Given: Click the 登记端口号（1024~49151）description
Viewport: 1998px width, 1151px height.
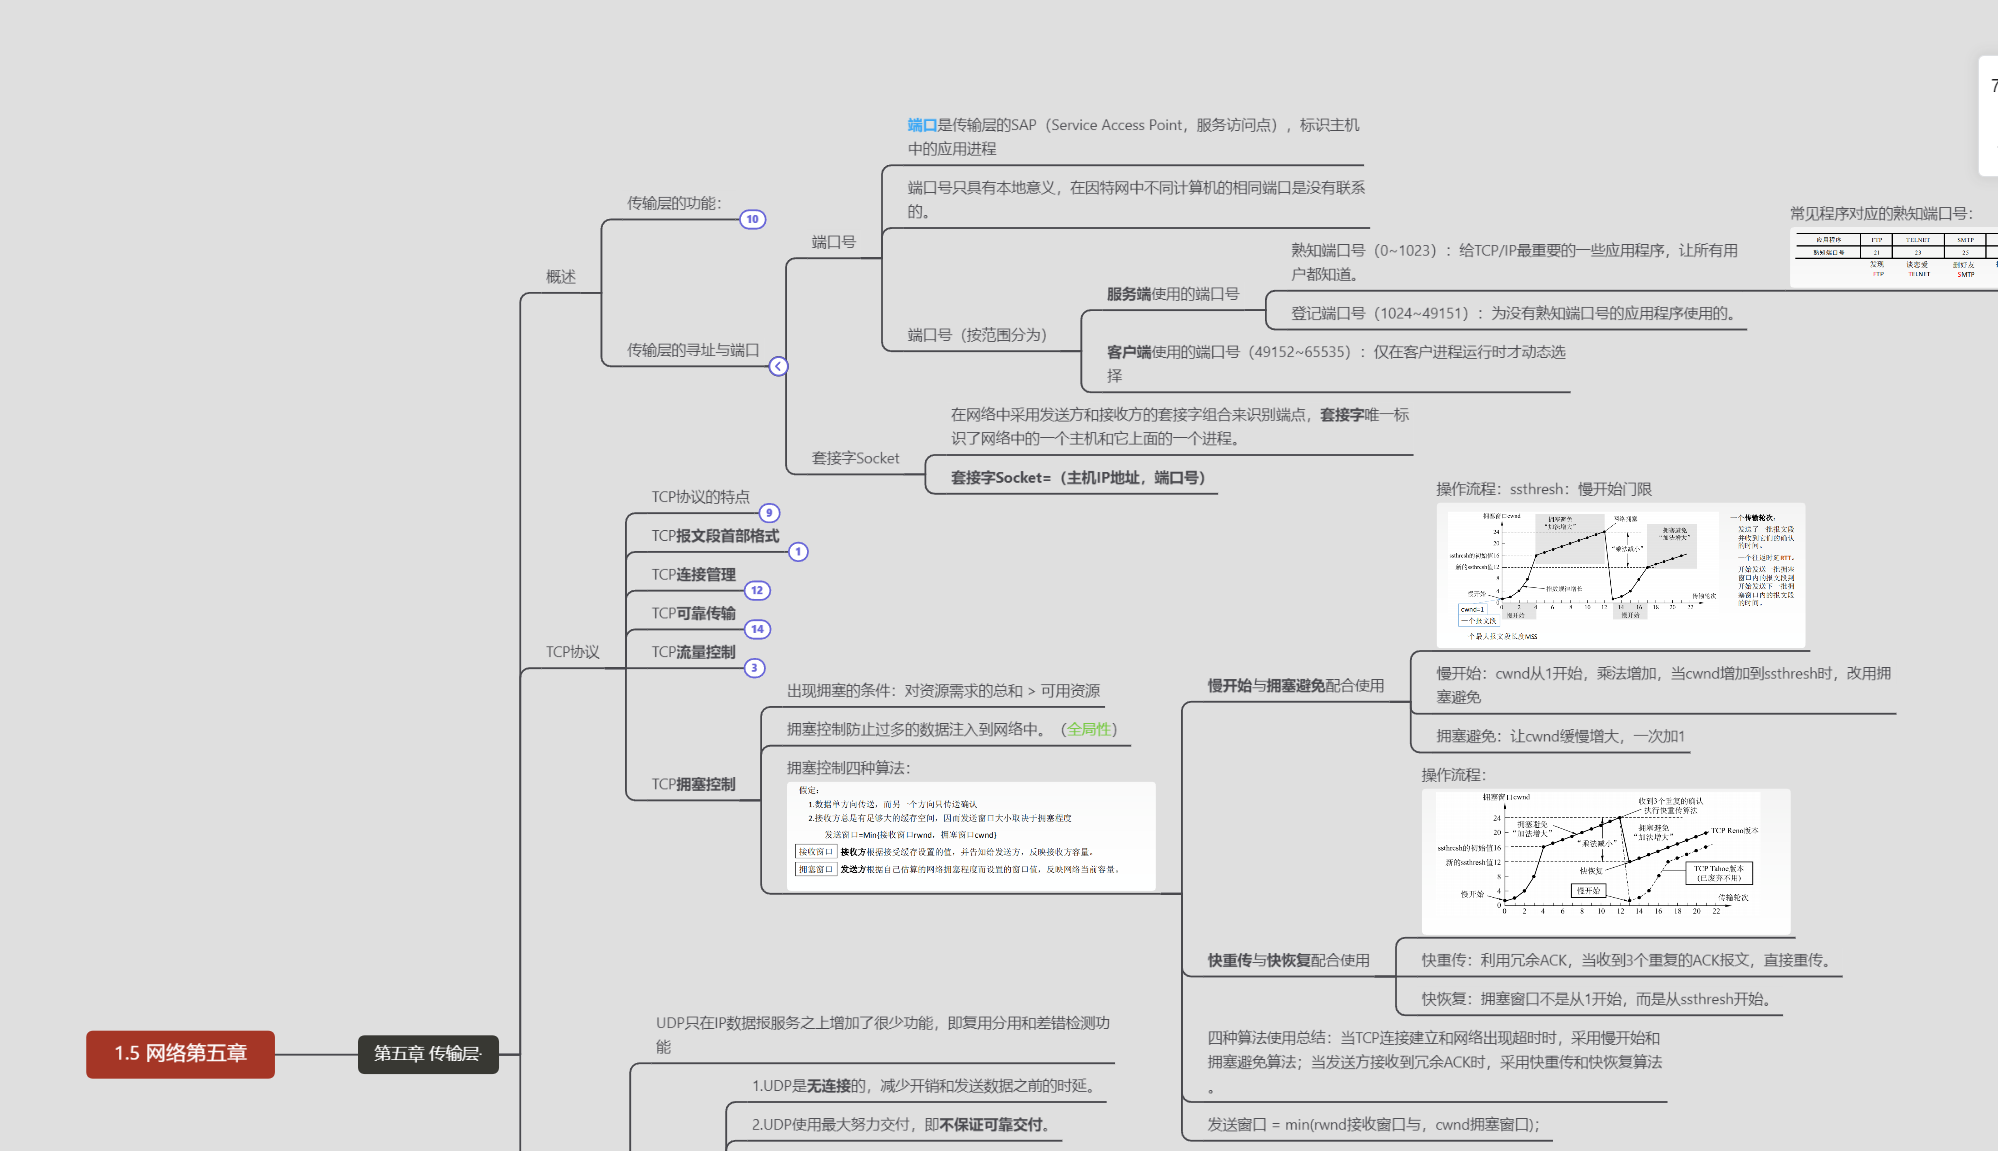Looking at the screenshot, I should coord(1515,313).
